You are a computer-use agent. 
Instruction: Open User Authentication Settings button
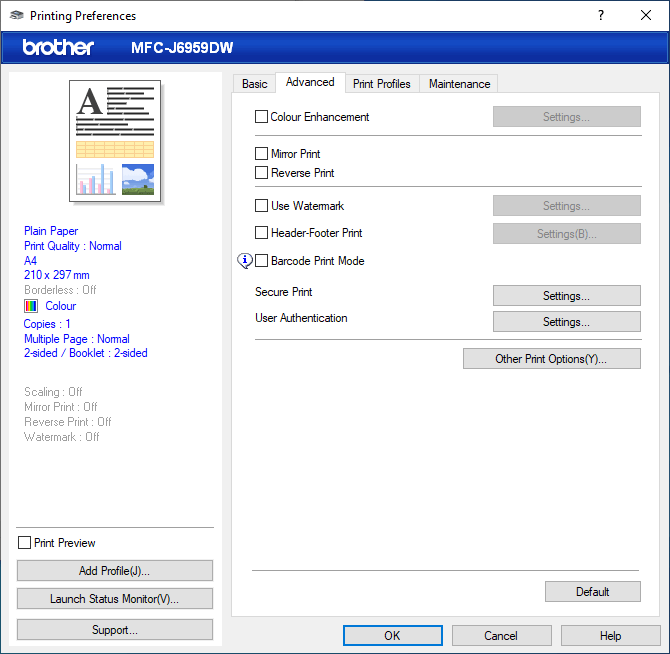click(x=566, y=322)
